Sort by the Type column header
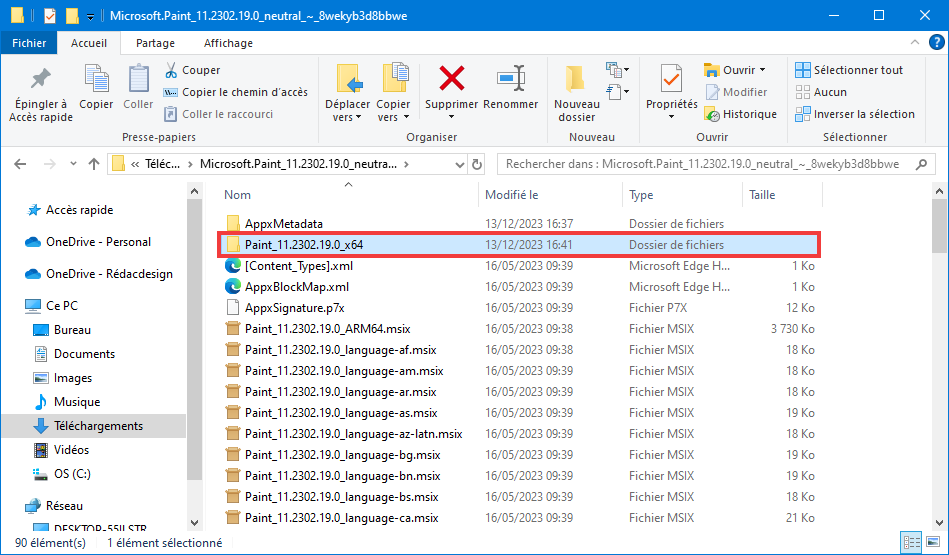Screen dimensions: 949x555 point(641,195)
